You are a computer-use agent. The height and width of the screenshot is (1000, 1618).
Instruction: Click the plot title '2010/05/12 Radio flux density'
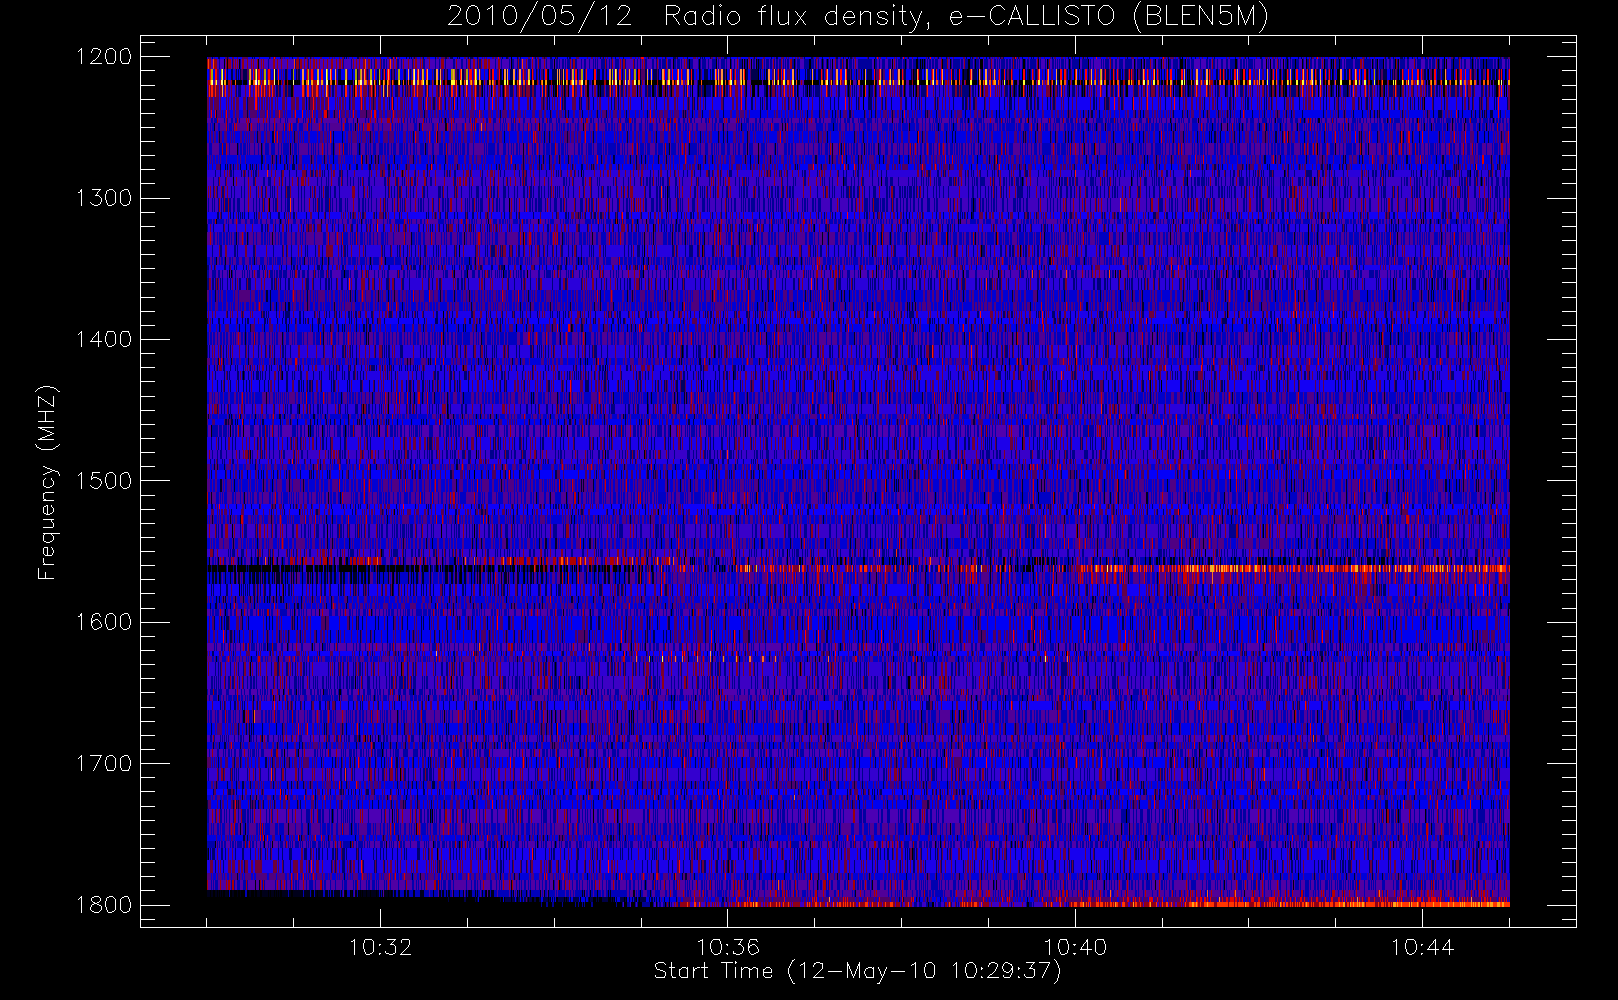coord(858,17)
